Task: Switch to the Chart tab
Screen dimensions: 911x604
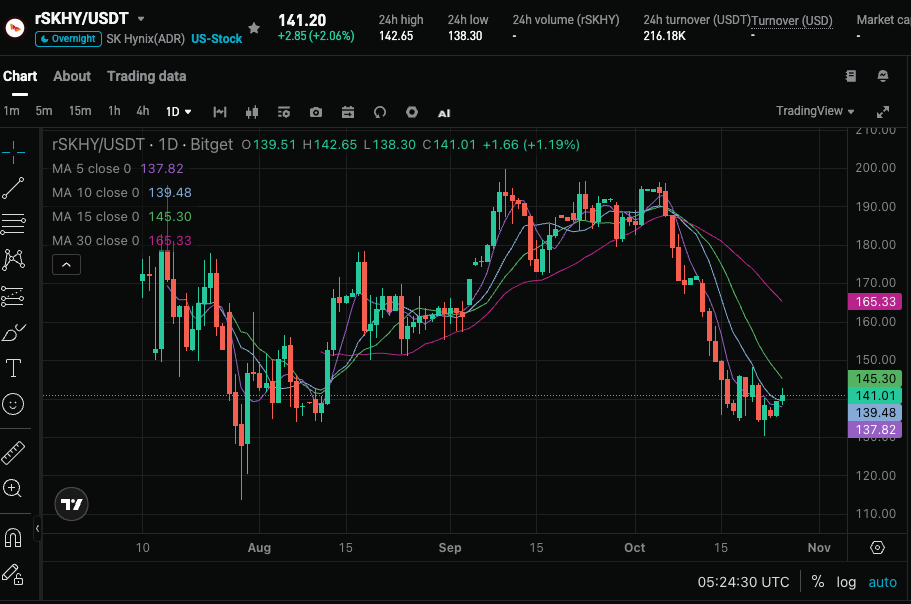Action: [20, 76]
